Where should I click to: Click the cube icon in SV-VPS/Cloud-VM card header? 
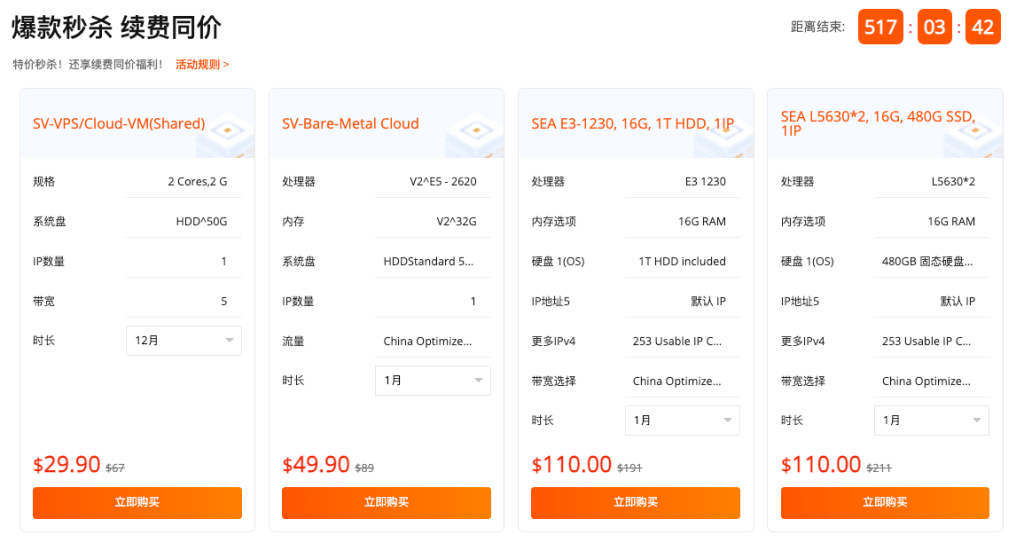[225, 136]
